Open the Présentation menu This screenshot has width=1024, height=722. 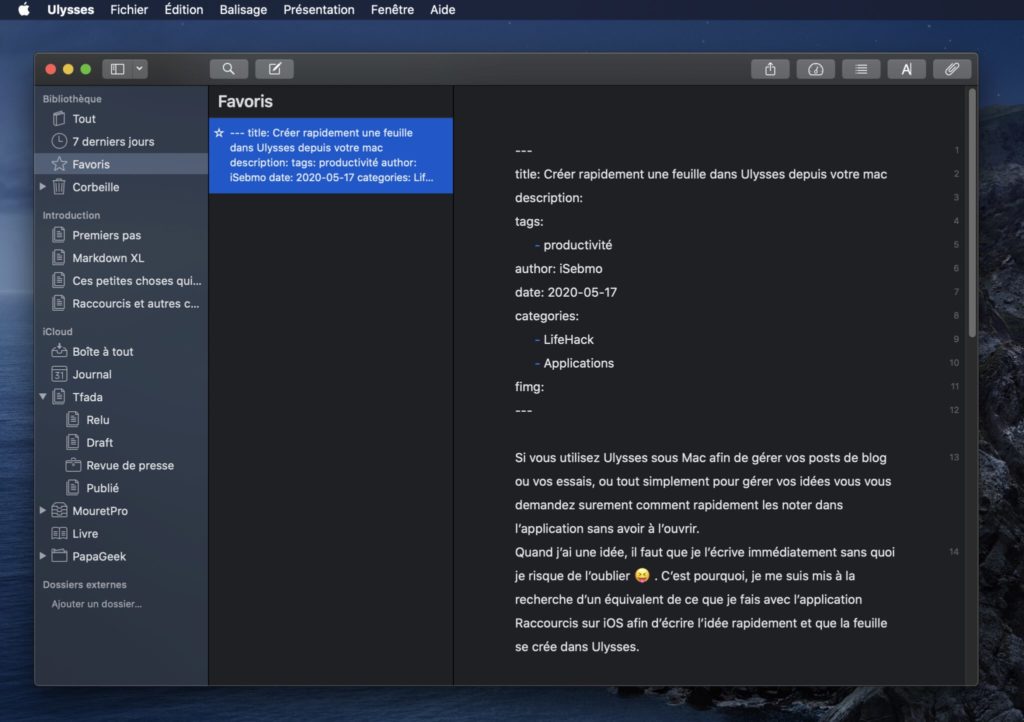pyautogui.click(x=318, y=10)
